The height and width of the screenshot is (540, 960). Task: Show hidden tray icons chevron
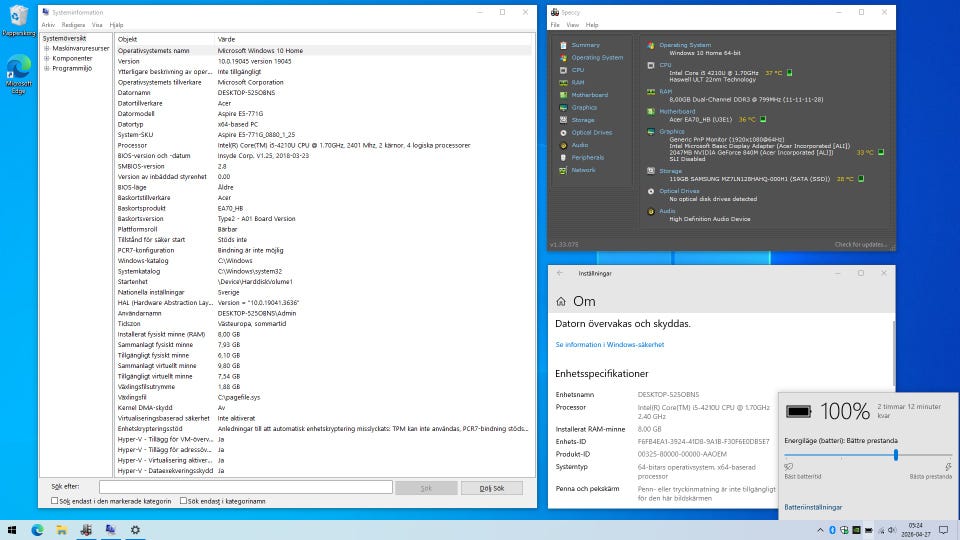pos(820,530)
